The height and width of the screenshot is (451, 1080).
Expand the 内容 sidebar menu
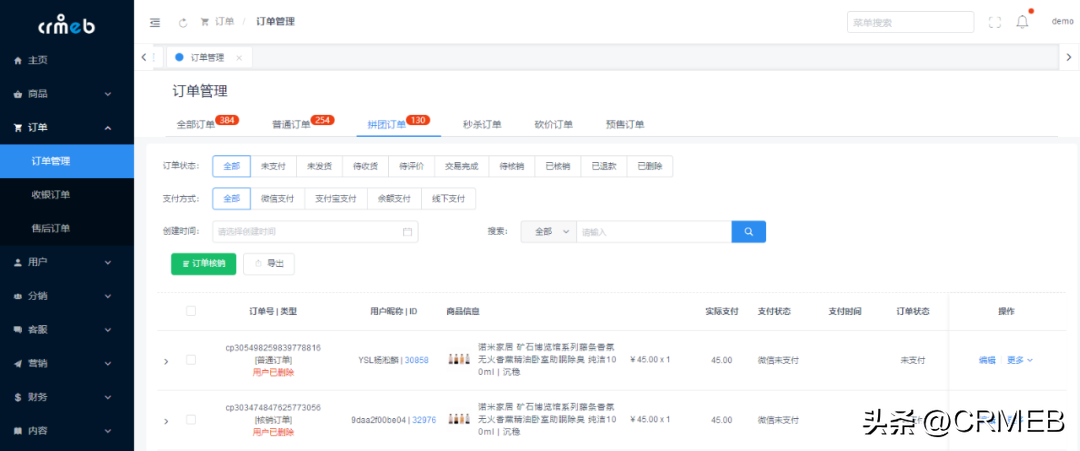point(67,431)
